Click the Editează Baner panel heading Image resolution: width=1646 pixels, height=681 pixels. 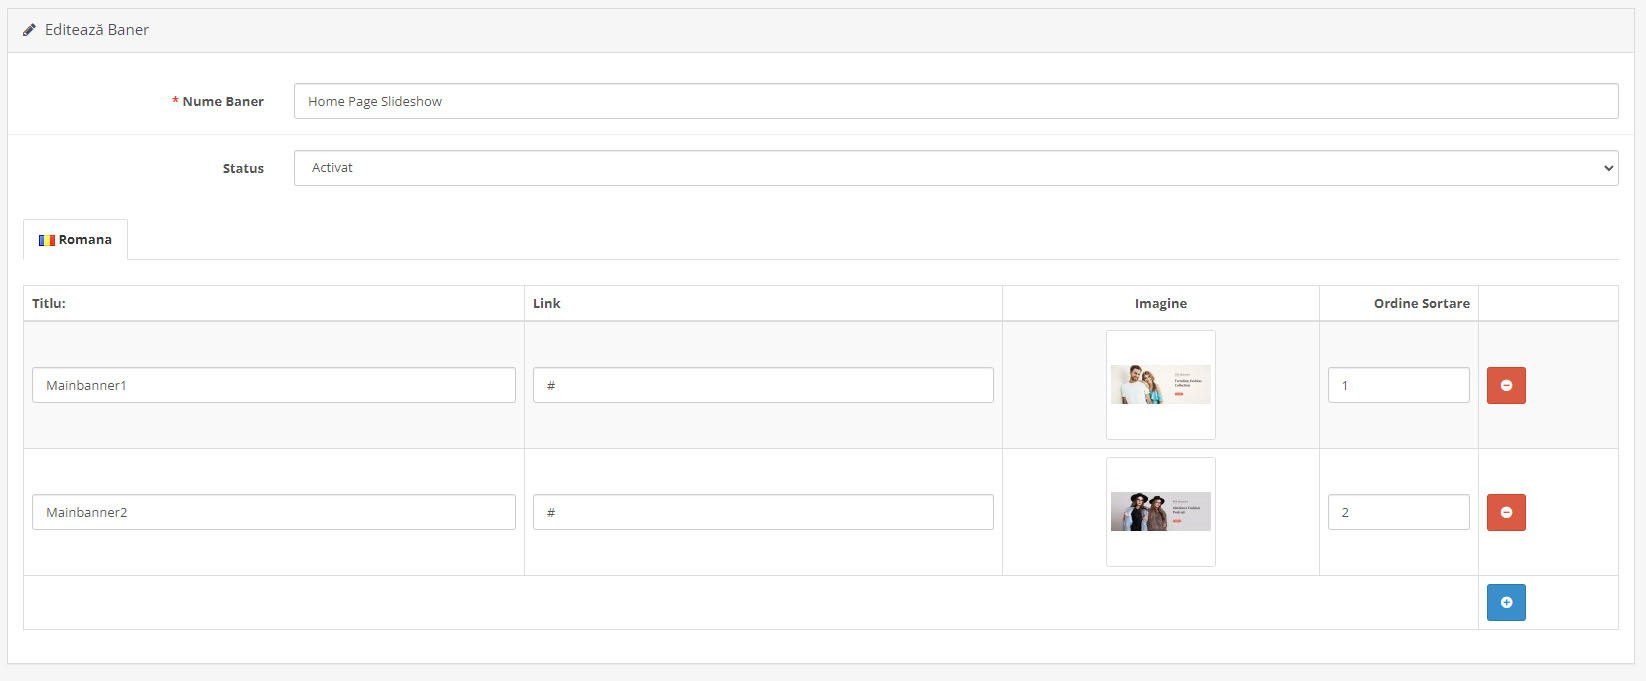click(97, 30)
